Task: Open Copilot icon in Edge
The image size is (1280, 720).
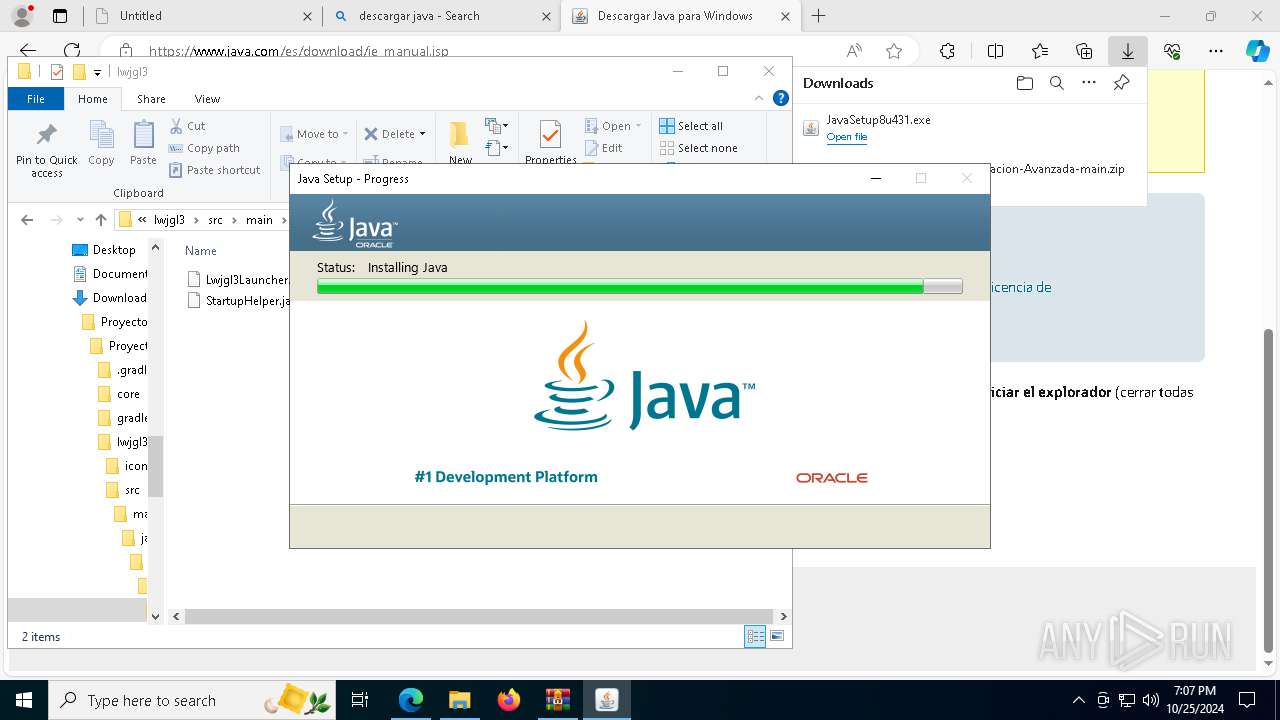Action: pyautogui.click(x=1257, y=51)
